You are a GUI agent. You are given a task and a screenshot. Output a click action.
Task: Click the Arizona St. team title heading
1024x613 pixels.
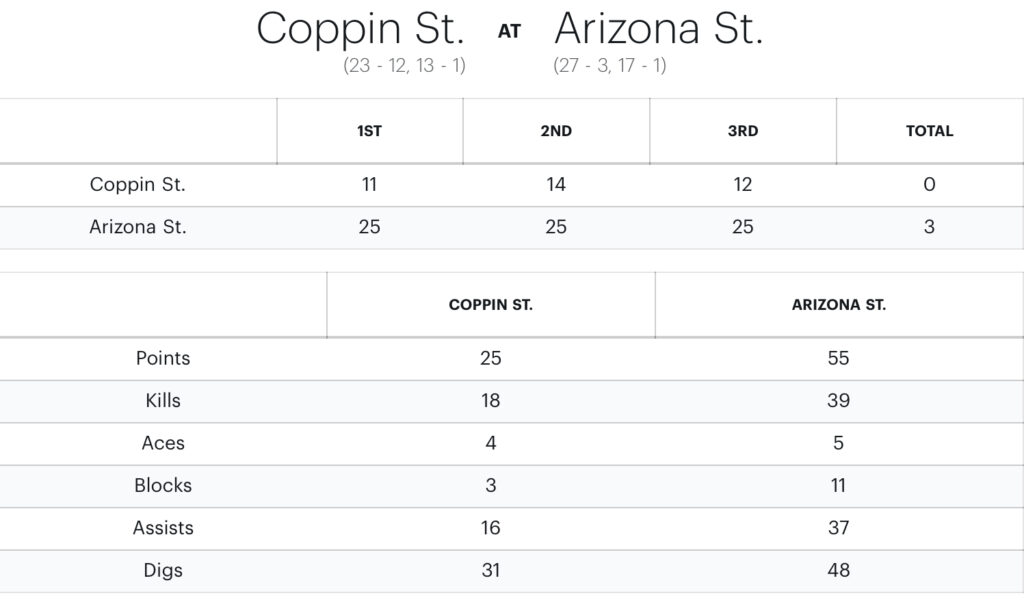tap(658, 29)
